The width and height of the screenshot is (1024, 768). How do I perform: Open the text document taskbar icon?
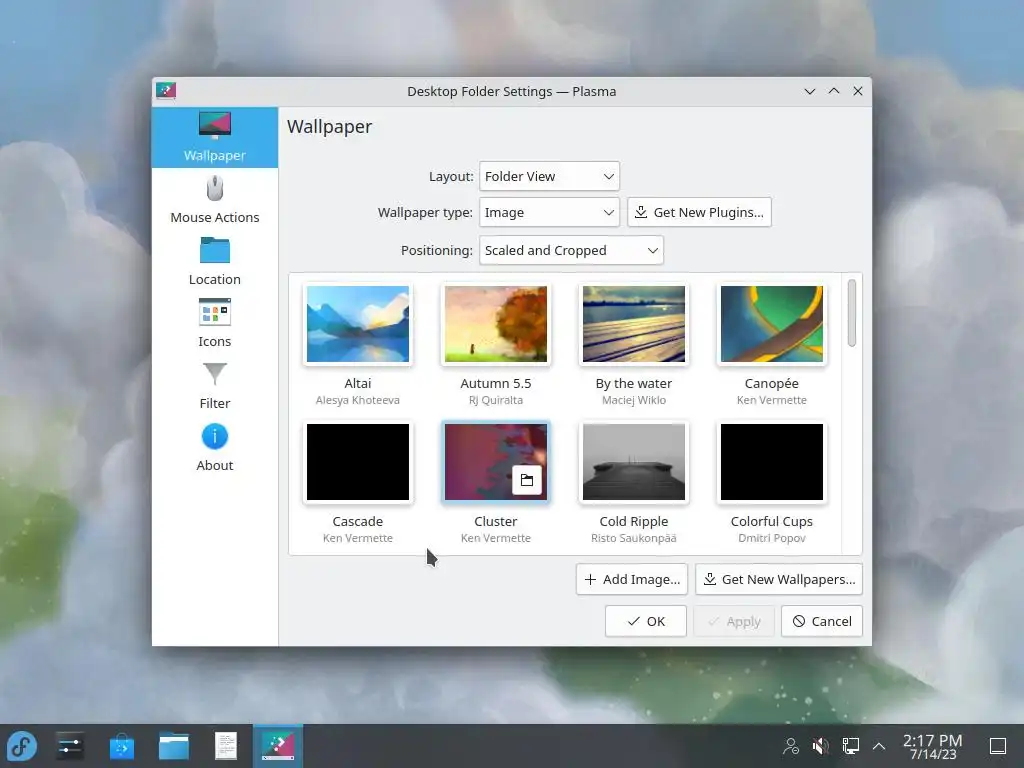226,746
